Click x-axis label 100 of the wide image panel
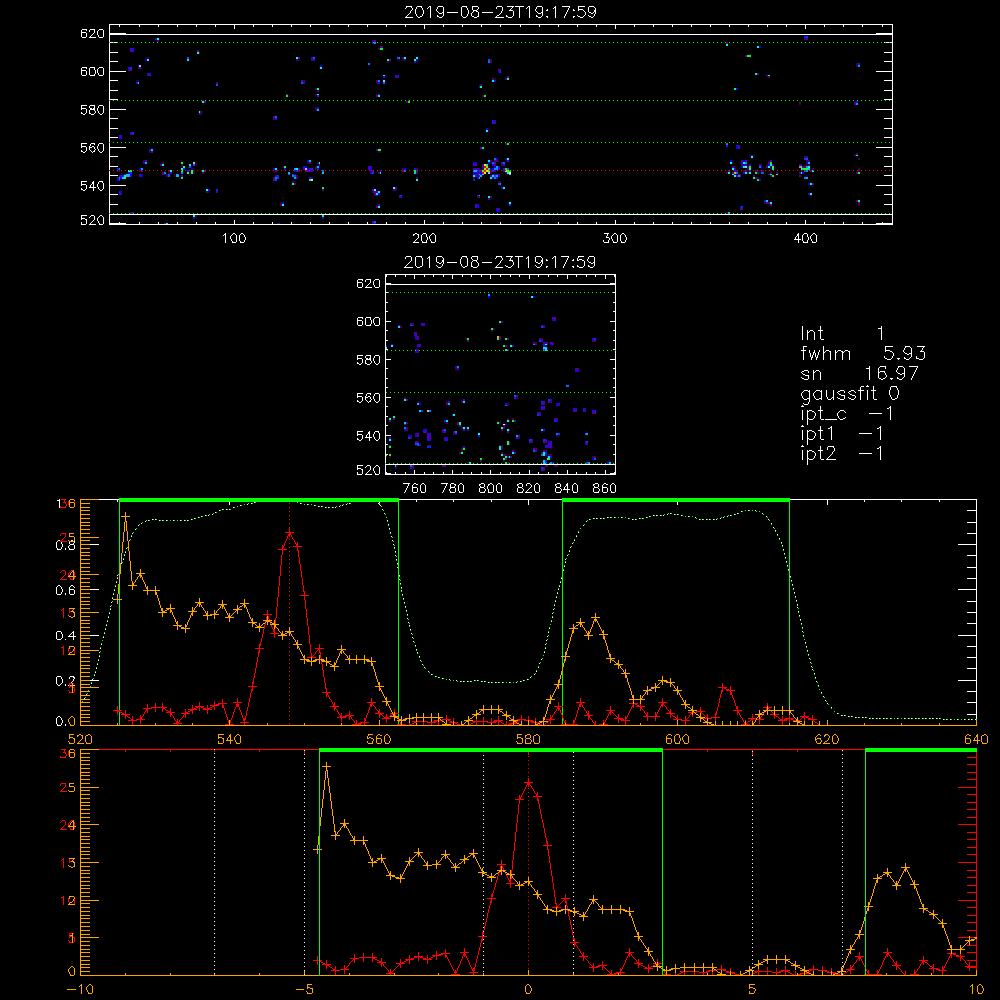Viewport: 1000px width, 1000px height. click(233, 238)
